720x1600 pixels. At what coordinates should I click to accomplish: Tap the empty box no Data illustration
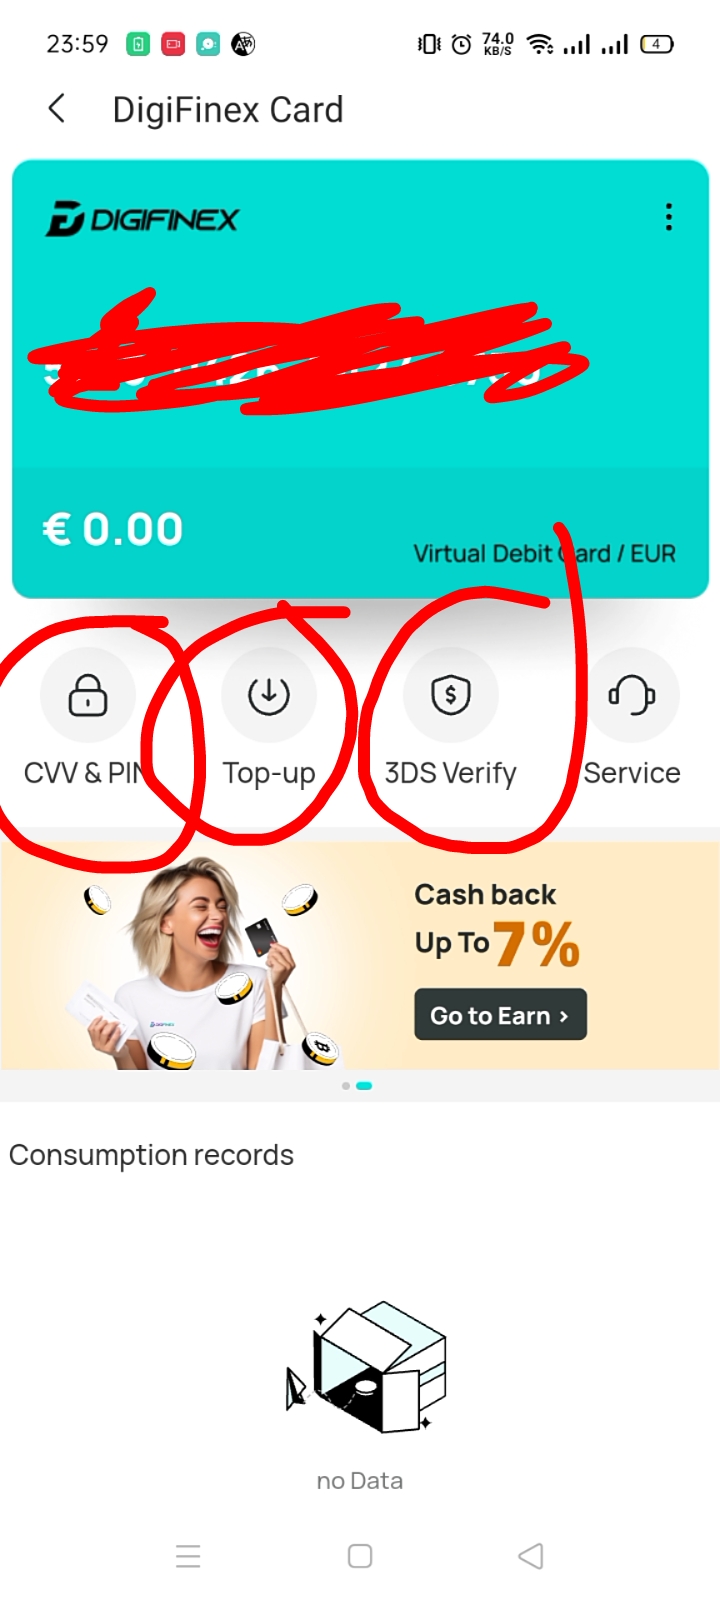(365, 1367)
